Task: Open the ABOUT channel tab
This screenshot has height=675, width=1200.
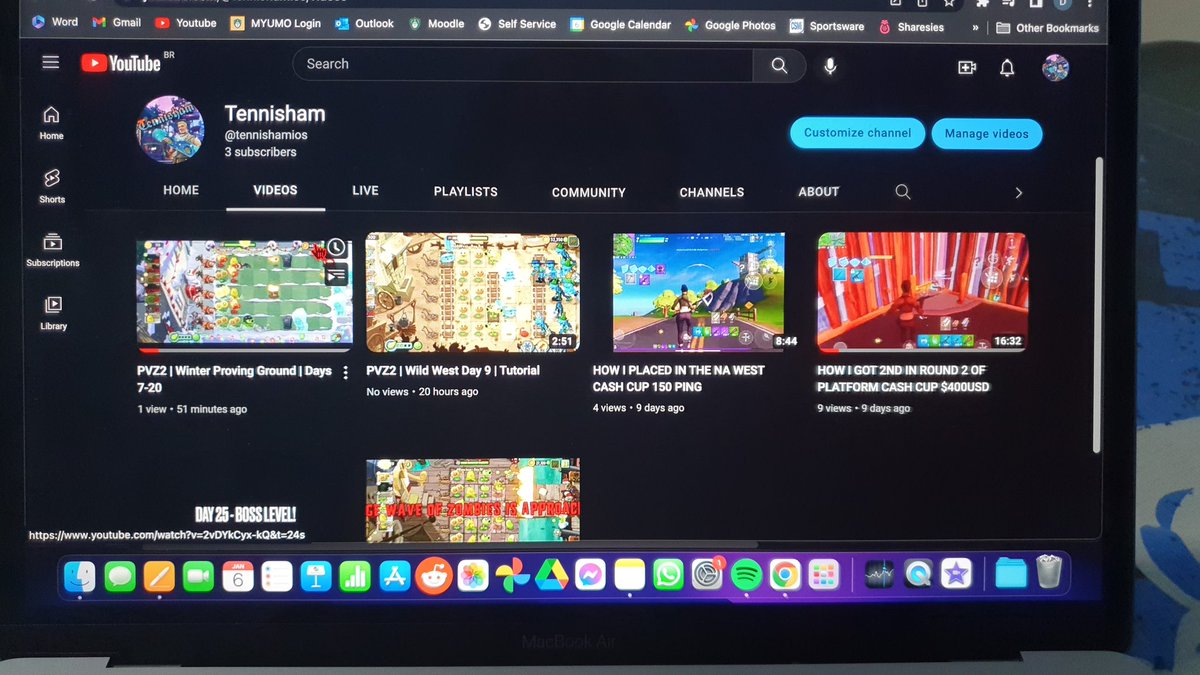Action: (x=818, y=191)
